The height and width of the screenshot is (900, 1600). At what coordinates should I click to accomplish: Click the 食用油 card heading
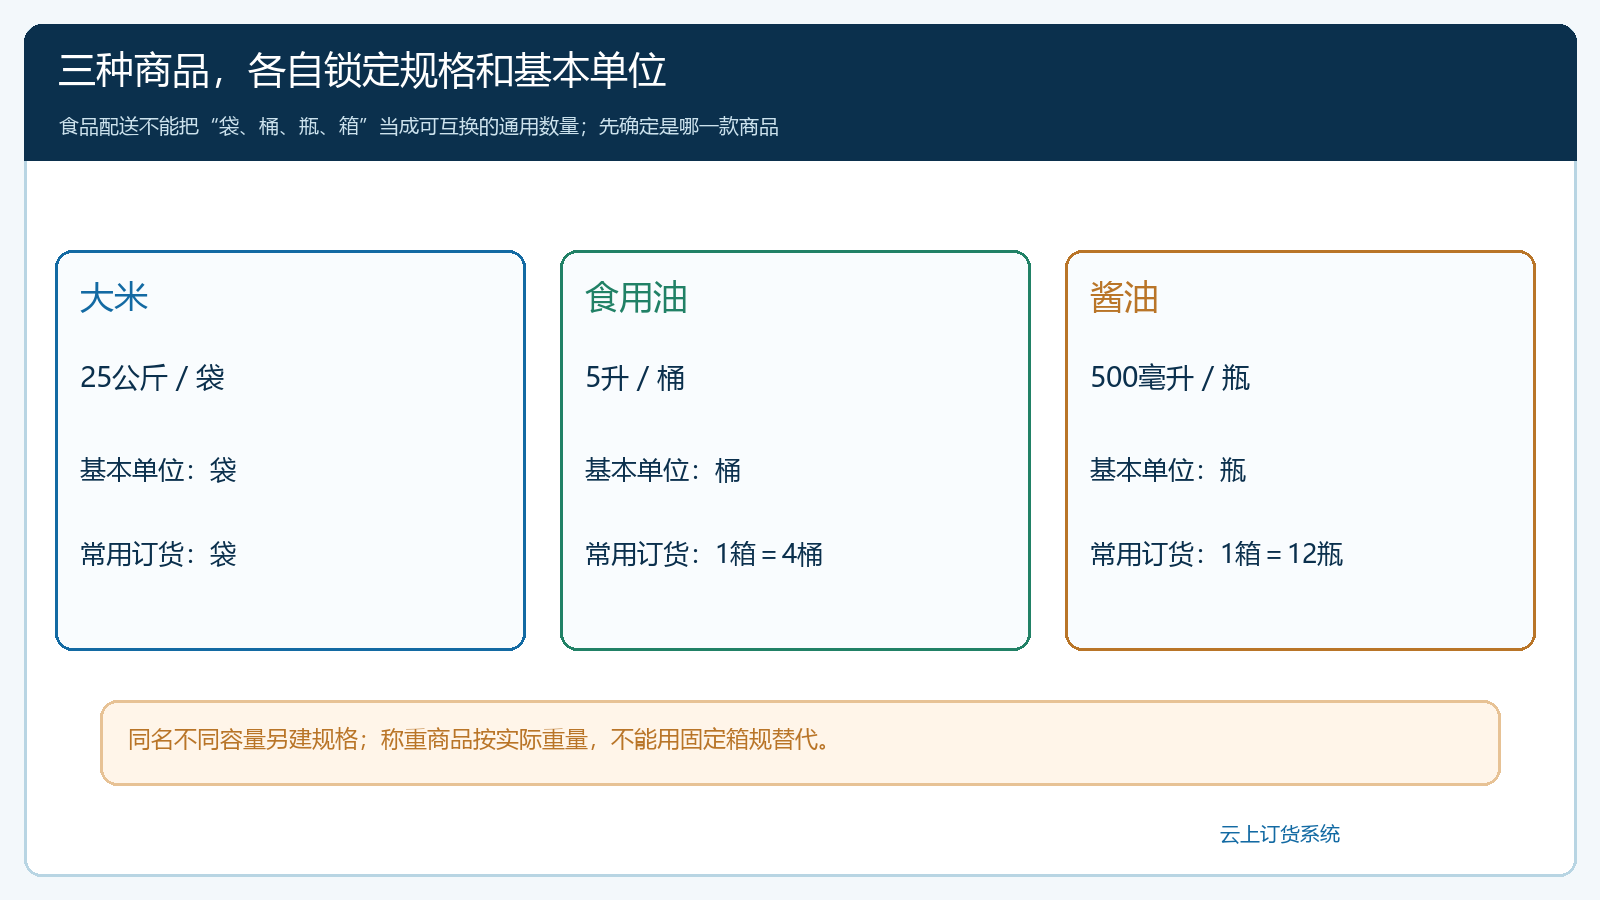click(636, 297)
